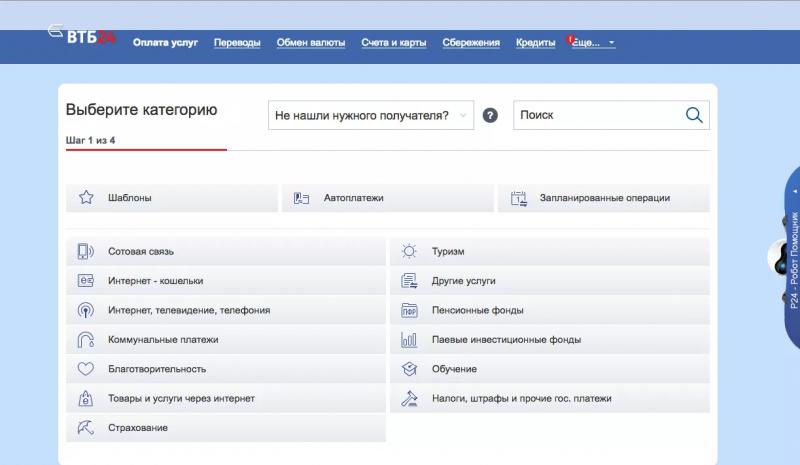Go to the Переводы section
This screenshot has height=465, width=800.
pyautogui.click(x=237, y=42)
